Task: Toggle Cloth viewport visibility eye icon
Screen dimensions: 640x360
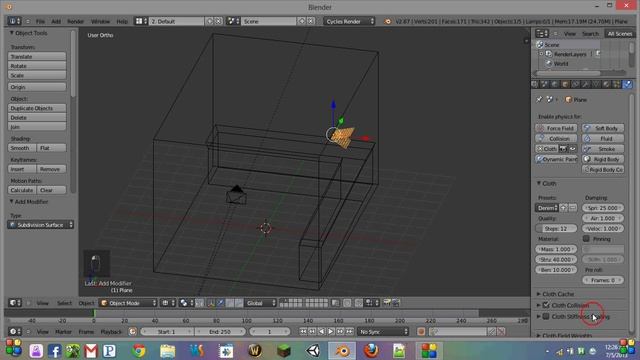Action: click(573, 149)
